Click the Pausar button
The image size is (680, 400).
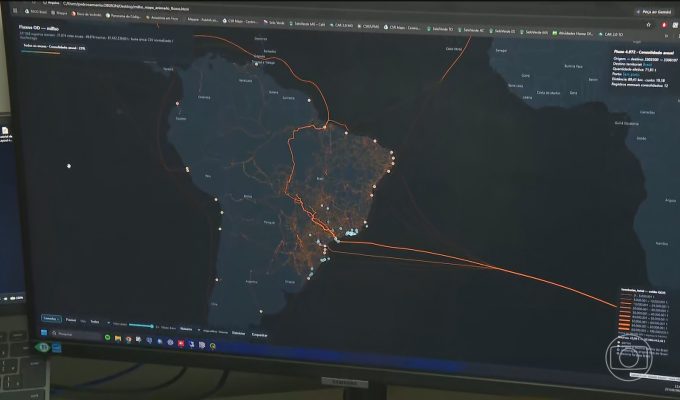click(x=71, y=320)
